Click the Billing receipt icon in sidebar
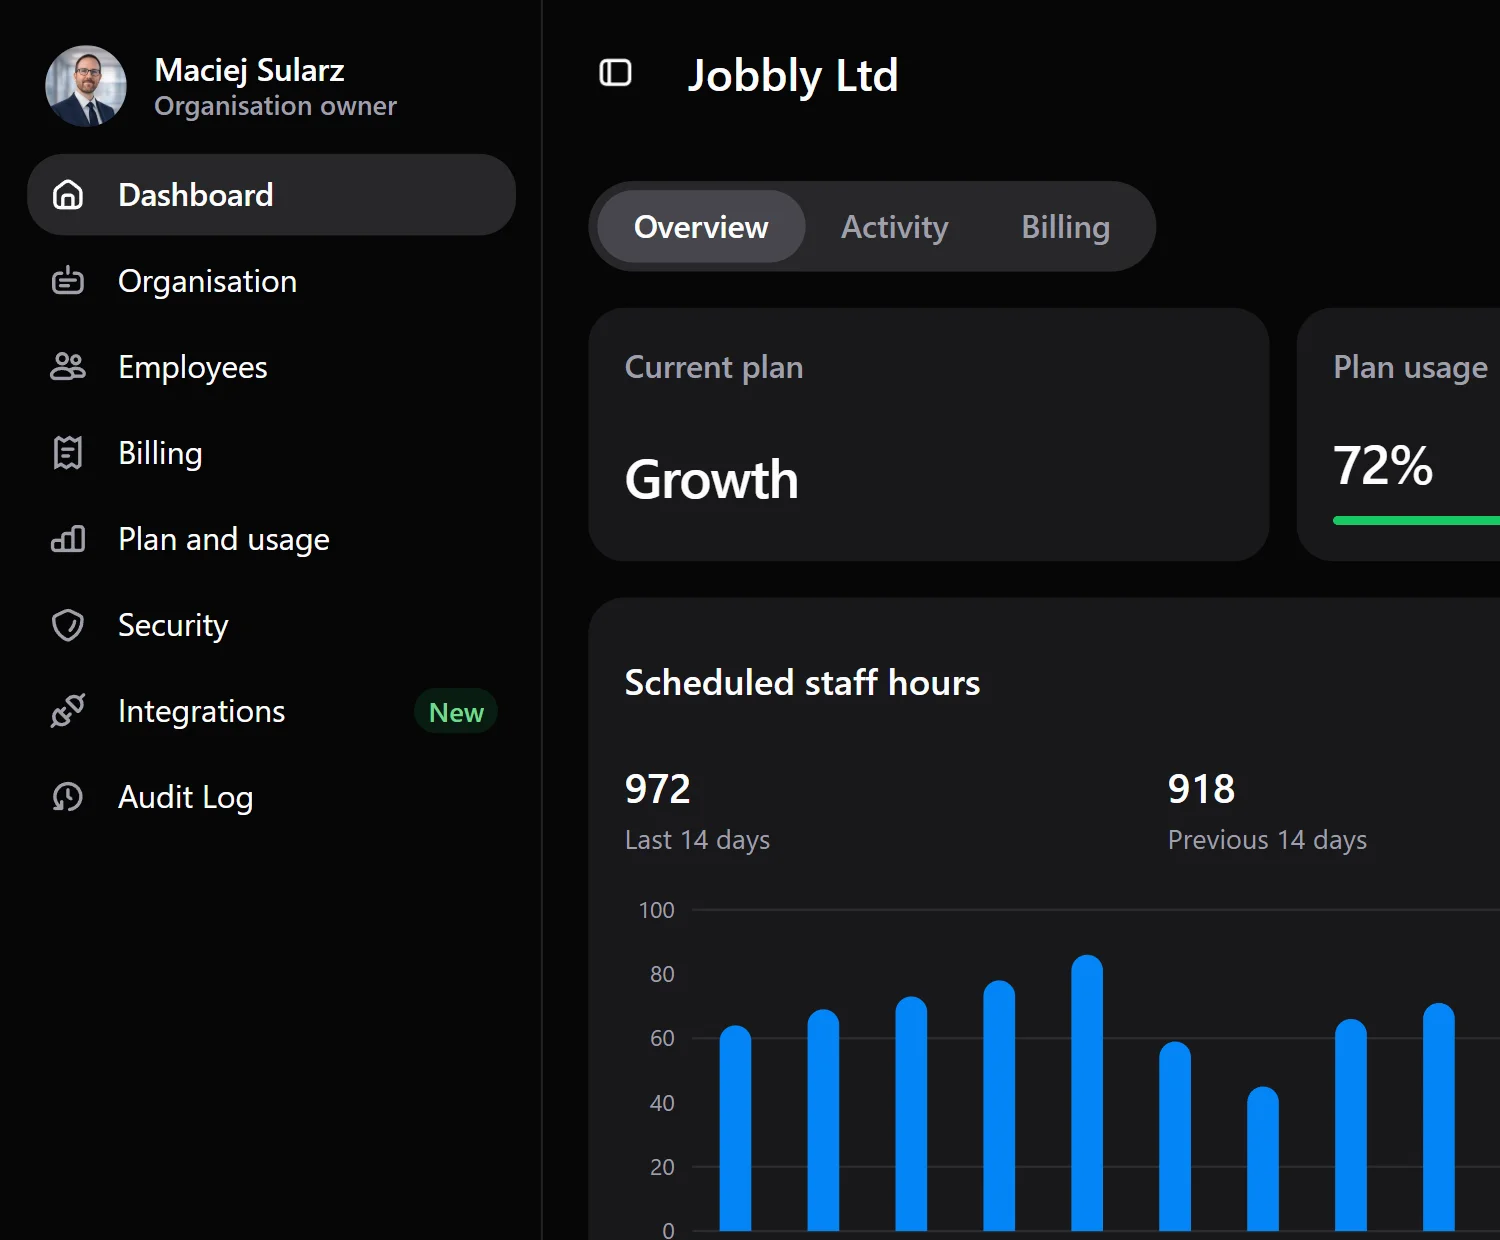This screenshot has height=1240, width=1500. pos(68,453)
